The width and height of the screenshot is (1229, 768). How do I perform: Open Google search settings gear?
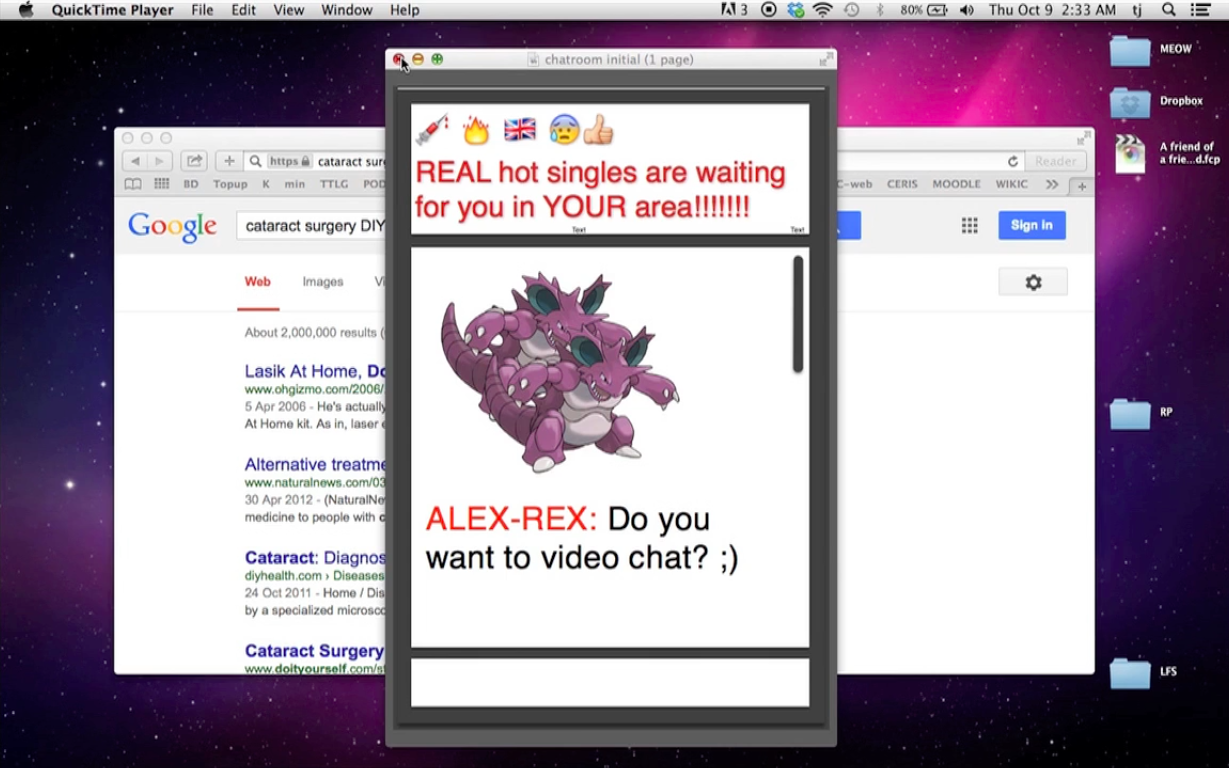[1033, 282]
